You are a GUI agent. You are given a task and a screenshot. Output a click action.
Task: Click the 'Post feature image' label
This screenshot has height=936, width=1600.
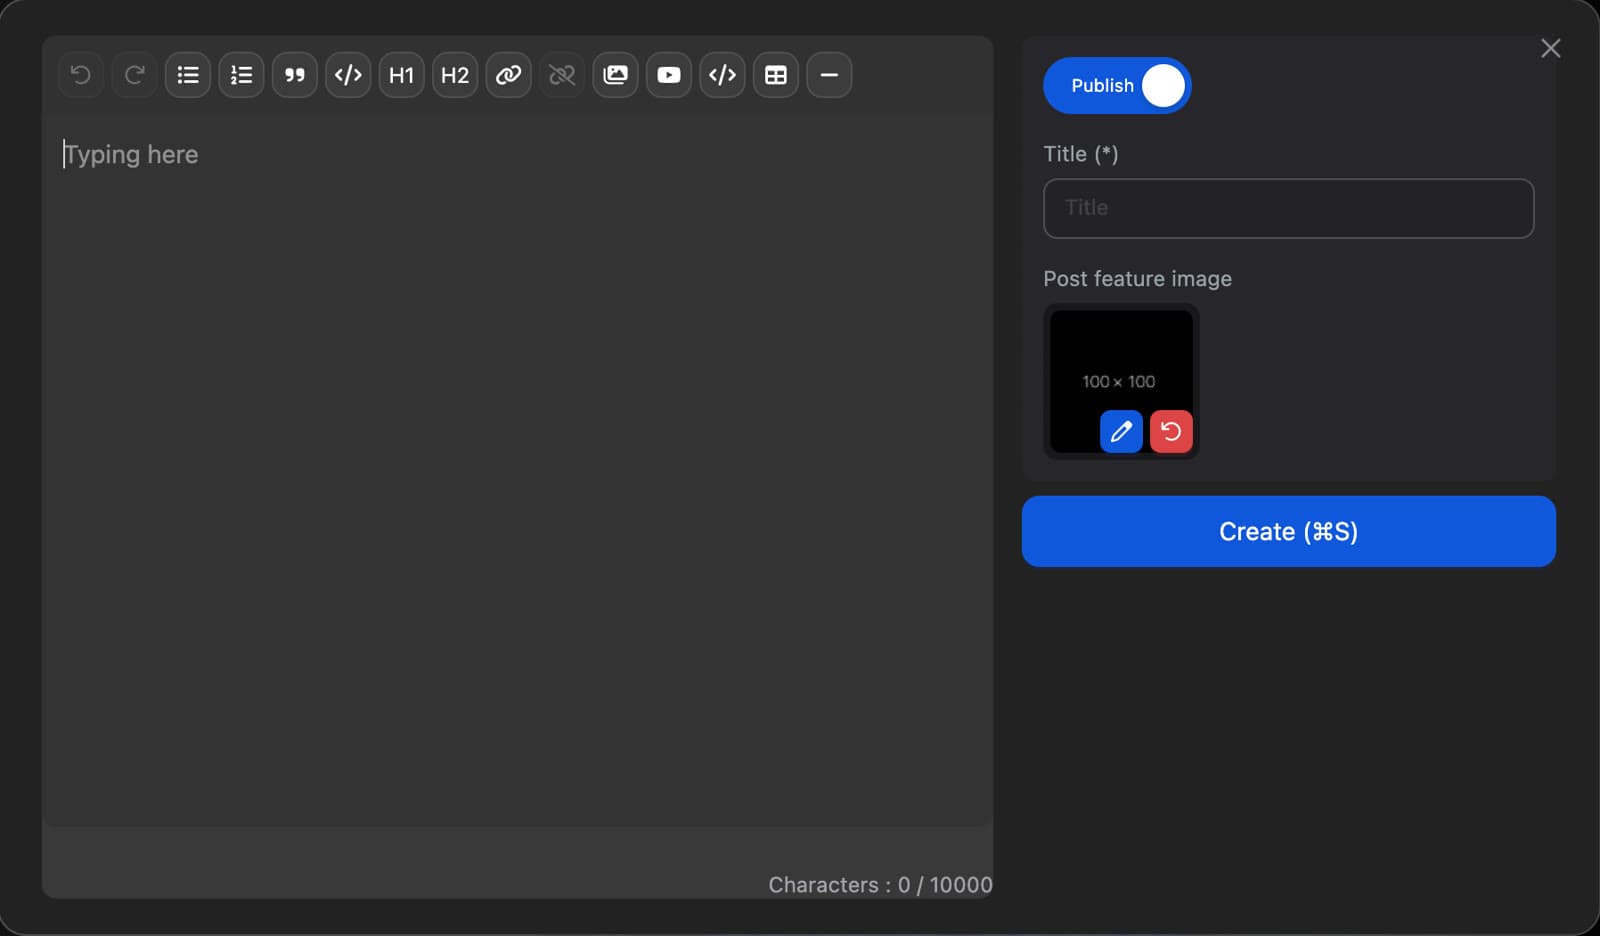click(1137, 279)
